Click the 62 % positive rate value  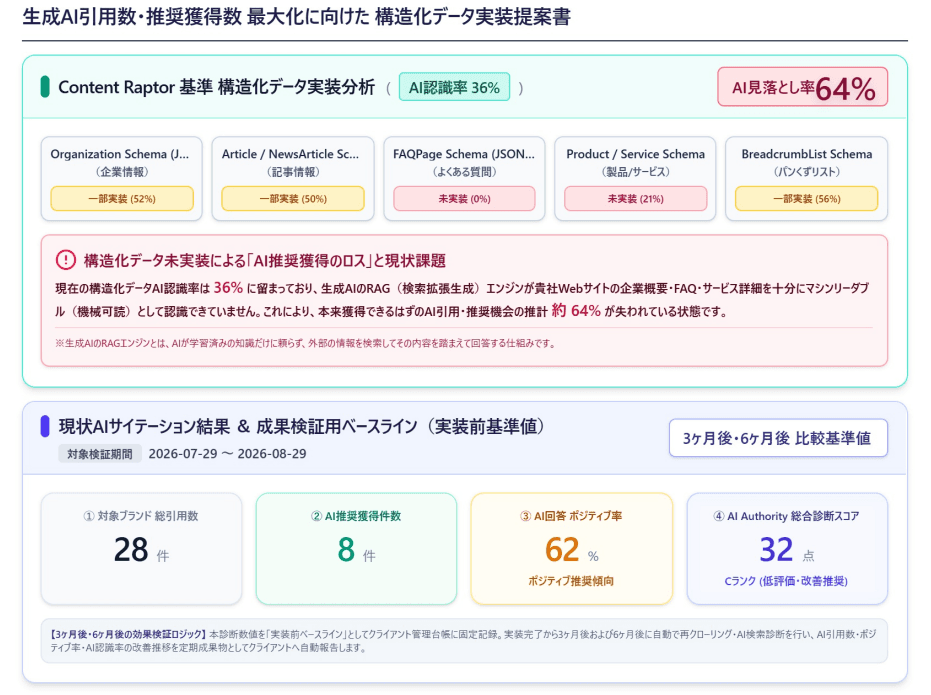click(571, 550)
